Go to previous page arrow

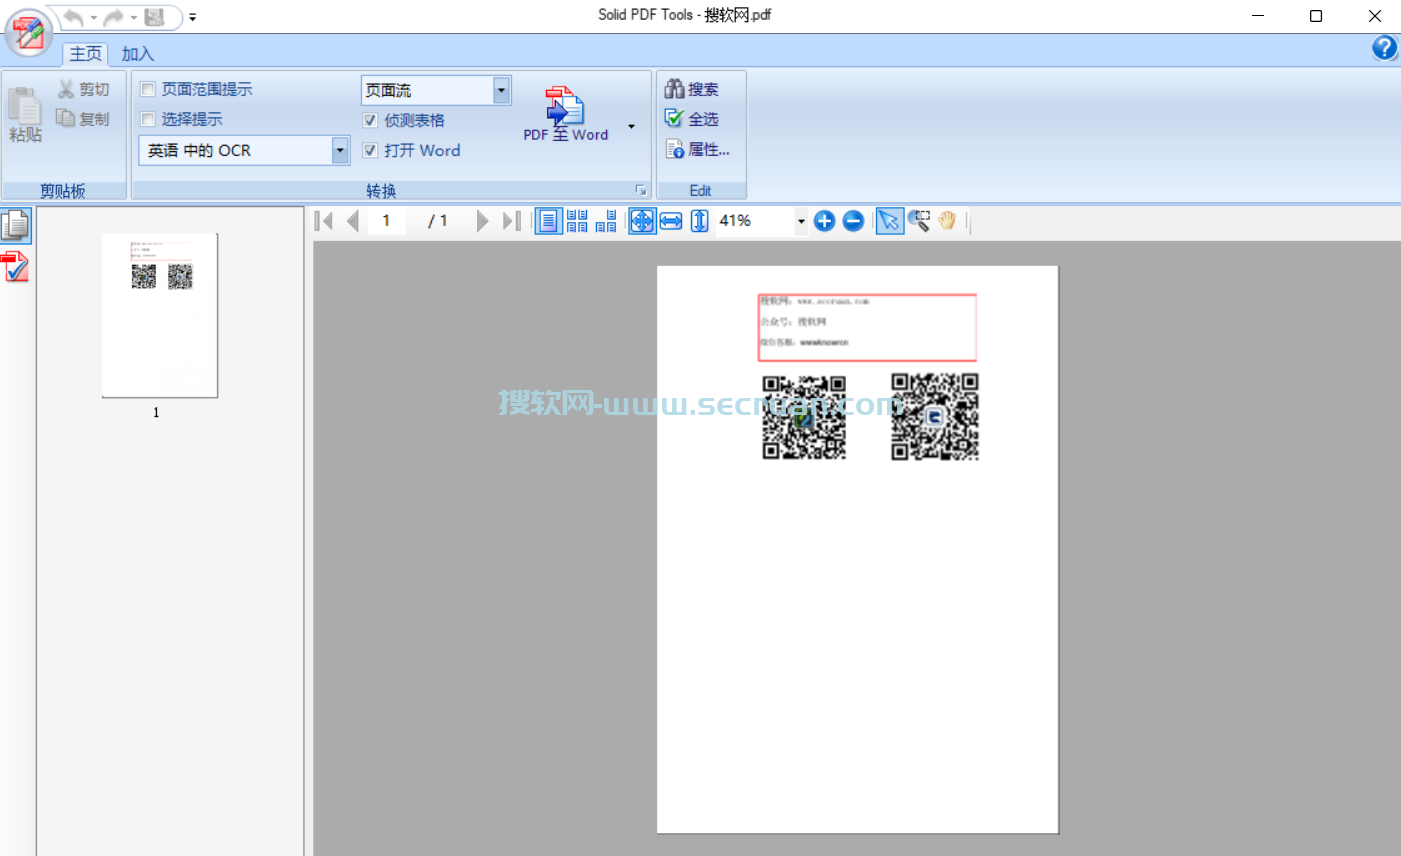(352, 221)
